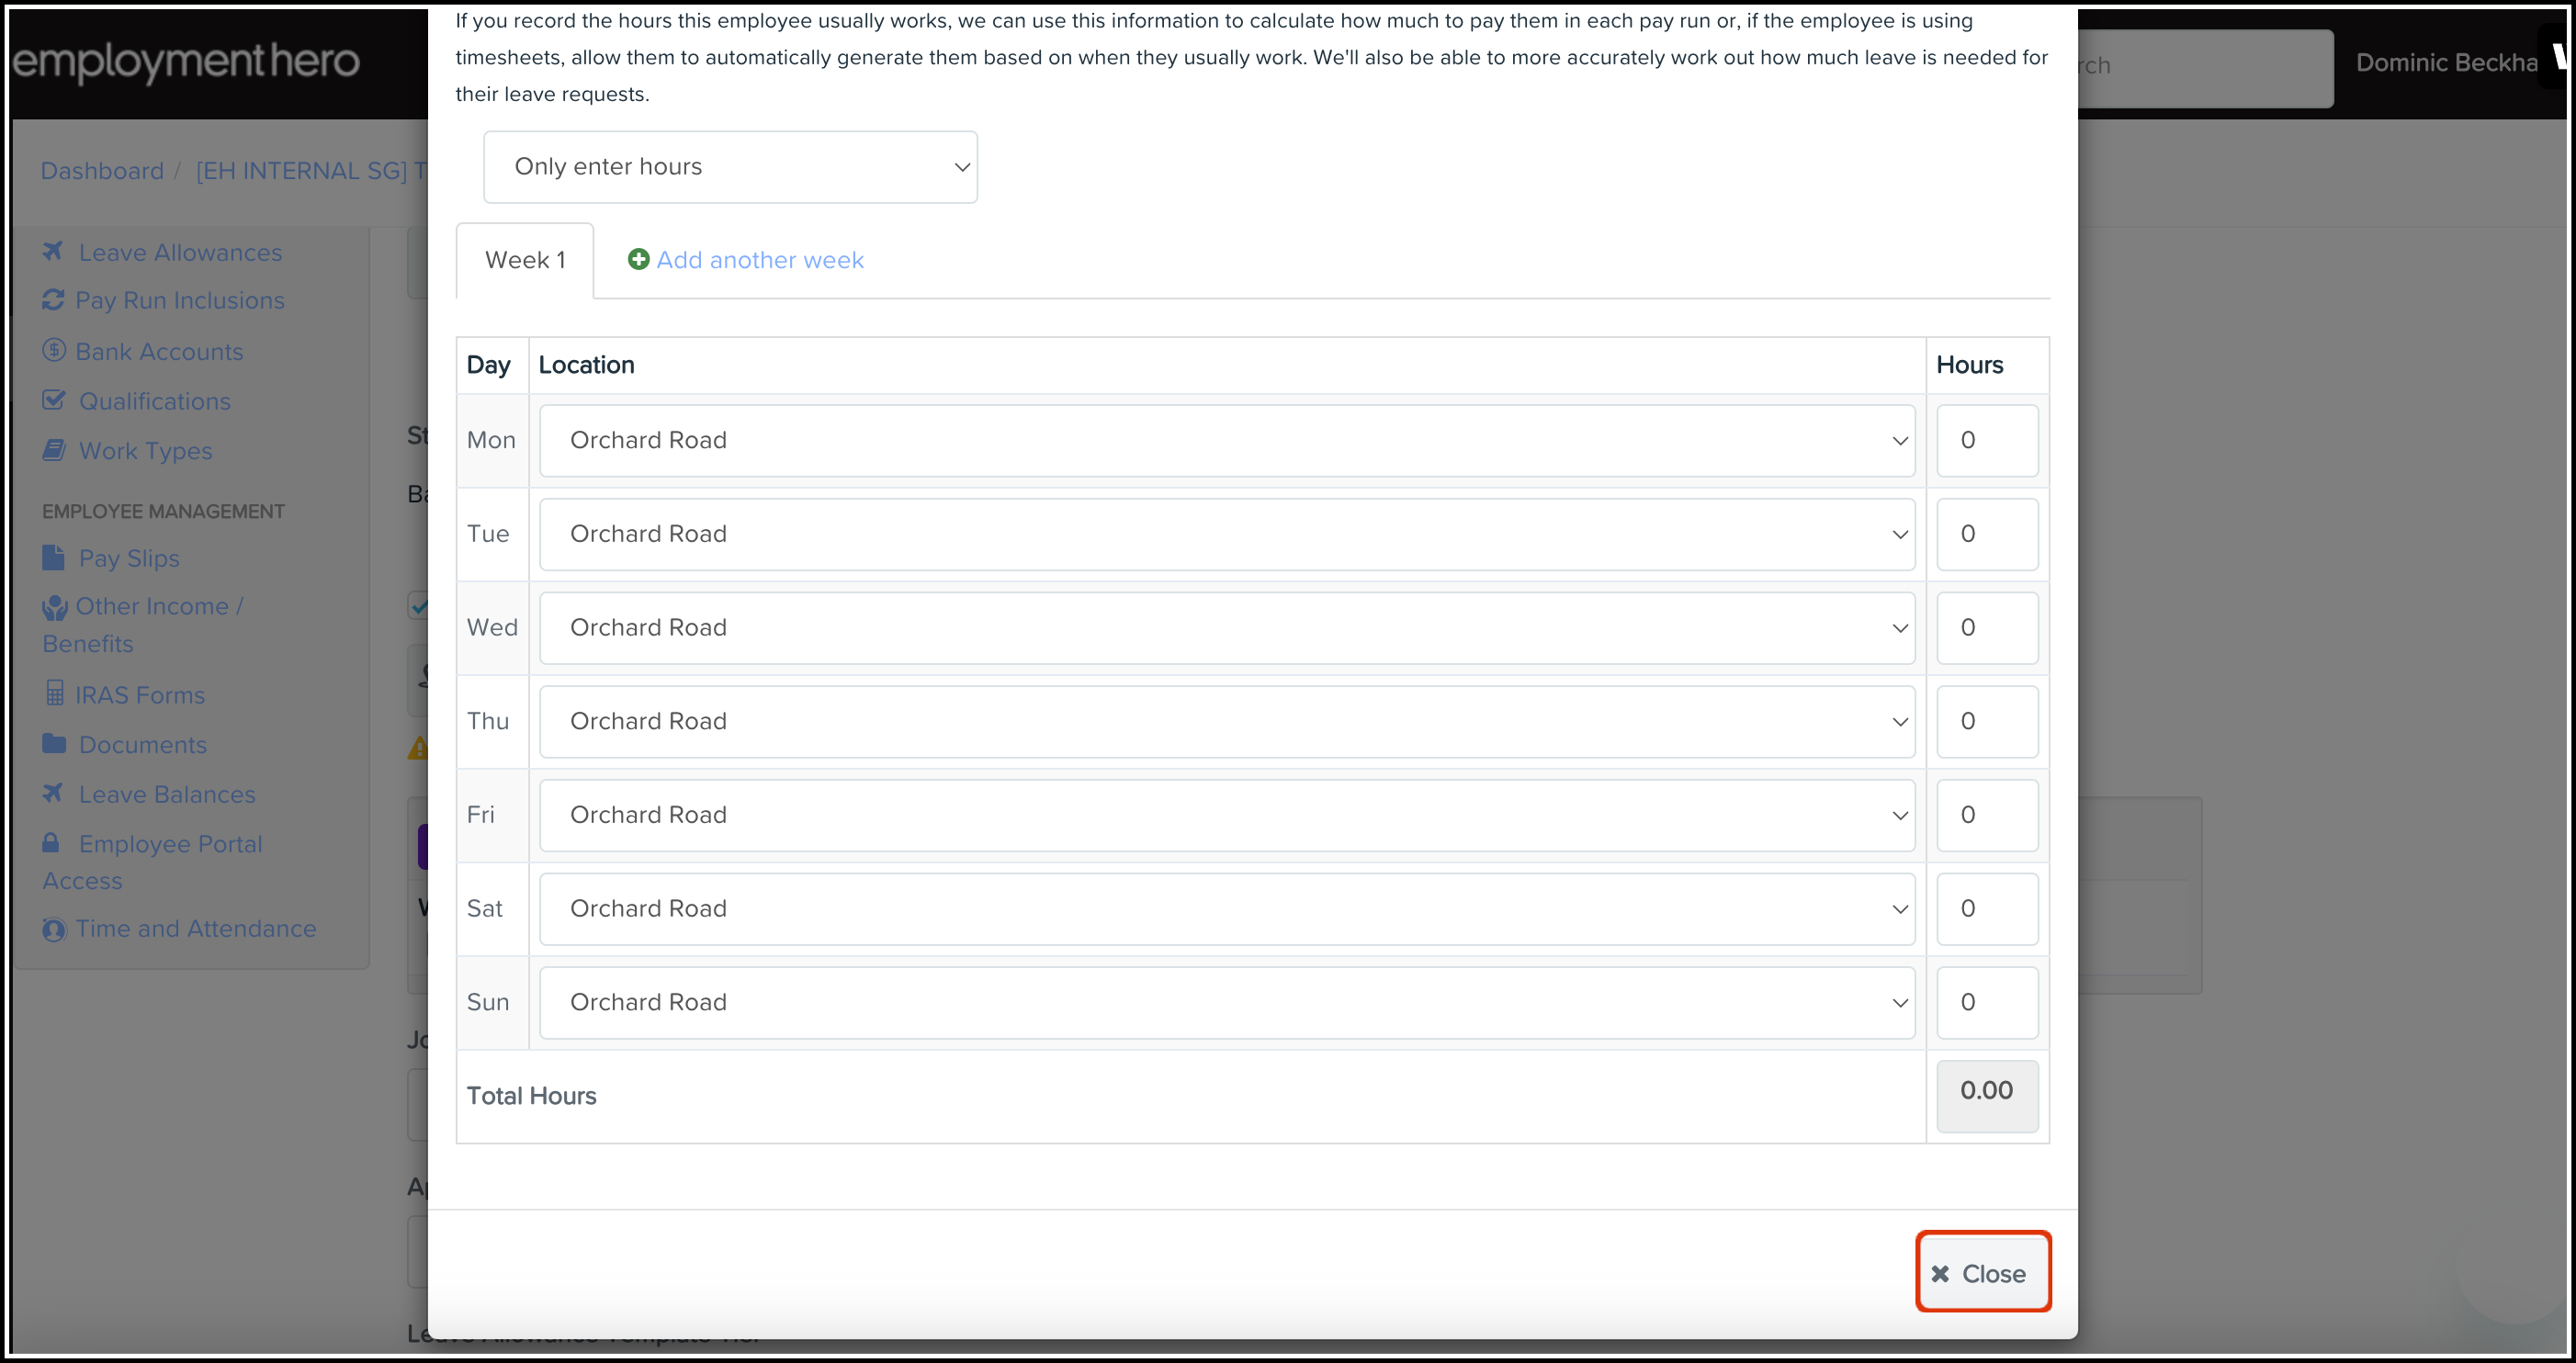Click the Qualifications checkmark icon
The height and width of the screenshot is (1363, 2576).
pyautogui.click(x=54, y=400)
